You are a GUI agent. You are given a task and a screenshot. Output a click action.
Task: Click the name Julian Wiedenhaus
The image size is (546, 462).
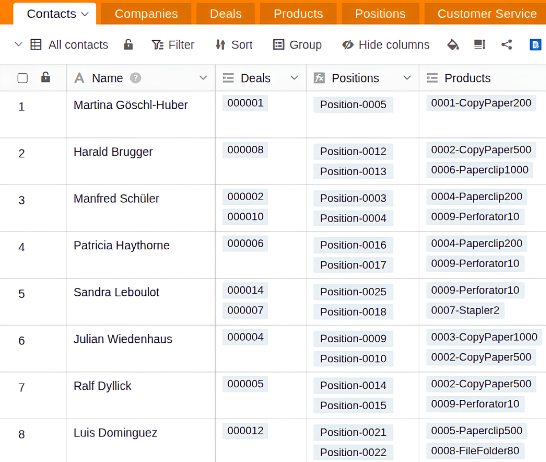coord(123,339)
